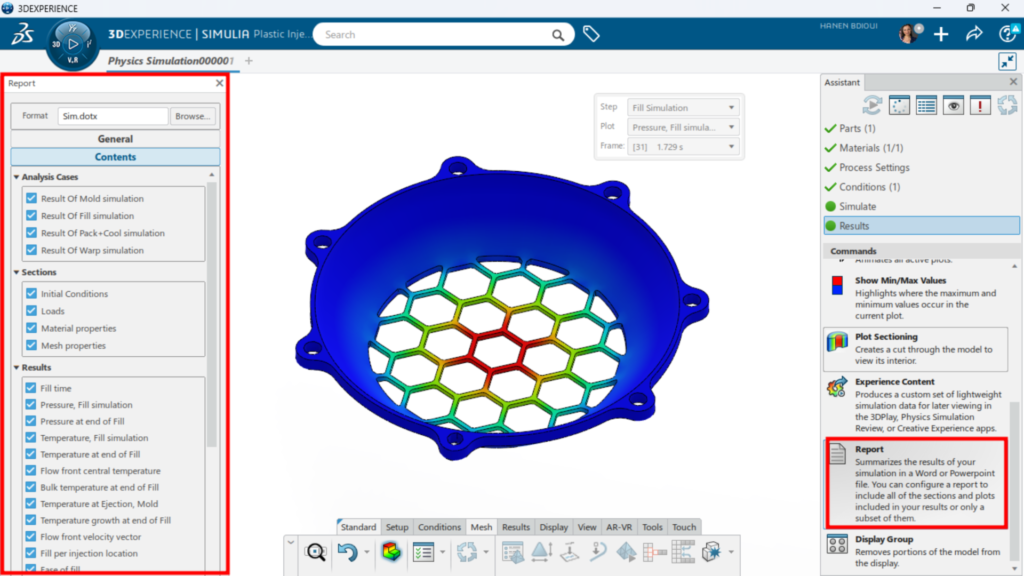This screenshot has width=1024, height=576.
Task: Click the Browse... button
Action: (193, 116)
